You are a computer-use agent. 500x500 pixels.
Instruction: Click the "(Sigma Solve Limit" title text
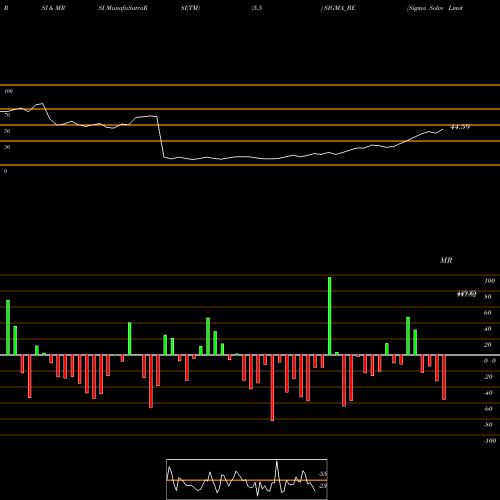click(435, 8)
